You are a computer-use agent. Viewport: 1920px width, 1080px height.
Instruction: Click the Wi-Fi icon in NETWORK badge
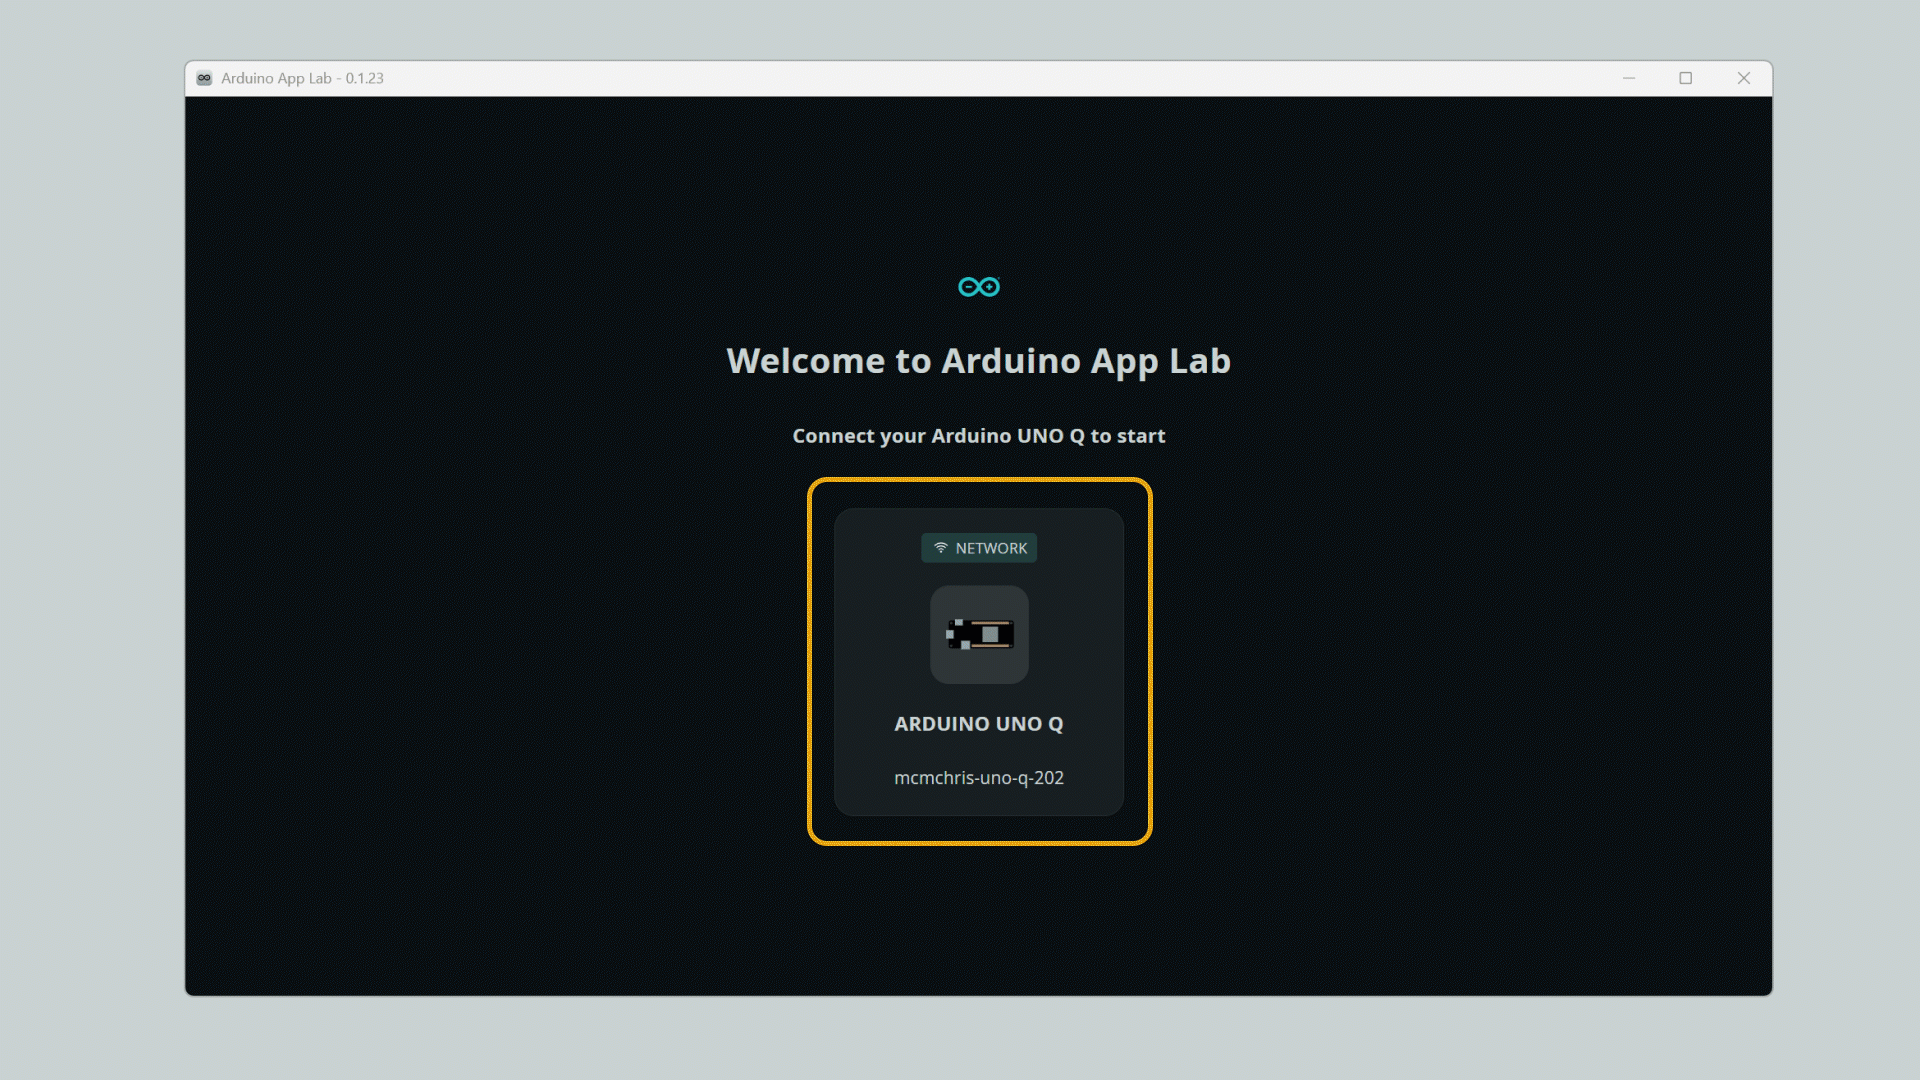pos(940,548)
